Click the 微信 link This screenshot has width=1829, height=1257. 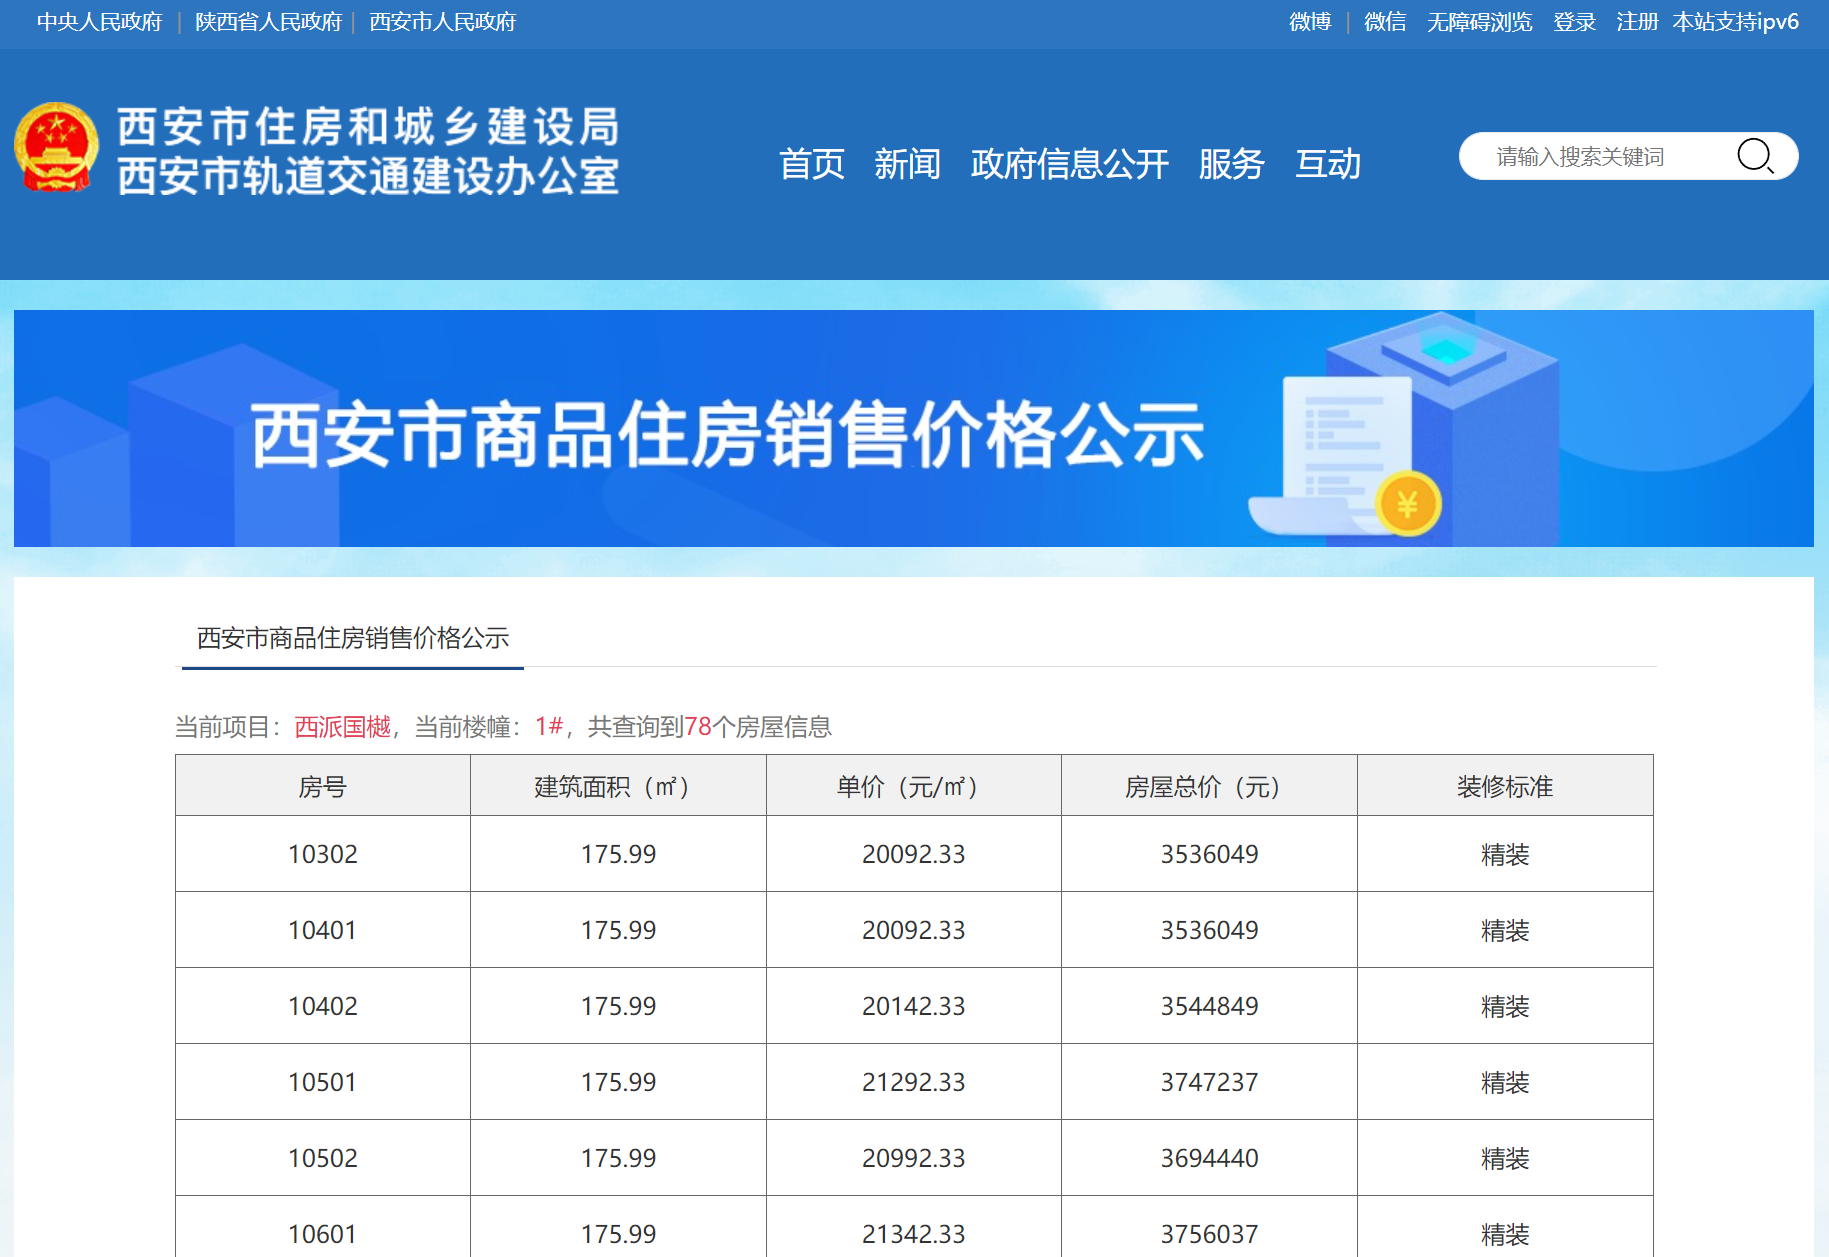coord(1385,22)
